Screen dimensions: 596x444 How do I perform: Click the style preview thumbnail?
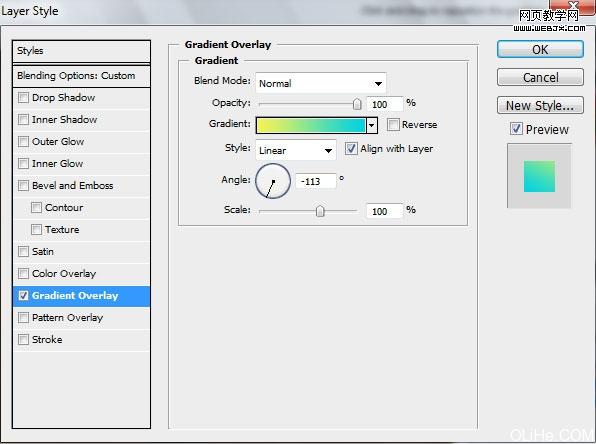(x=539, y=176)
